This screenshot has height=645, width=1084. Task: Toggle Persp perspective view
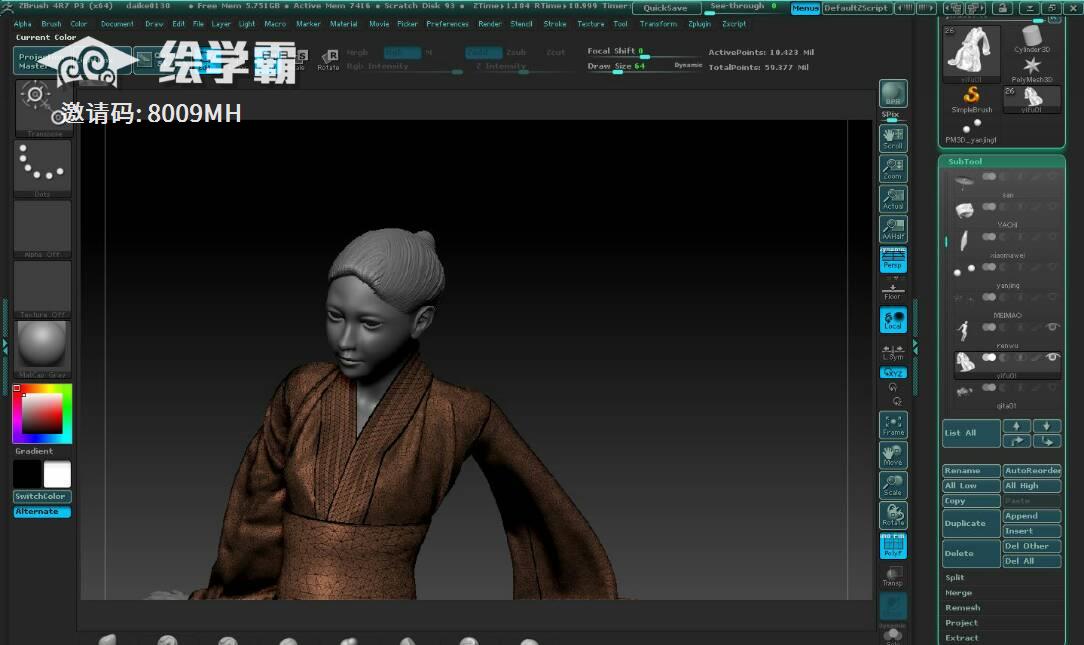tap(892, 260)
